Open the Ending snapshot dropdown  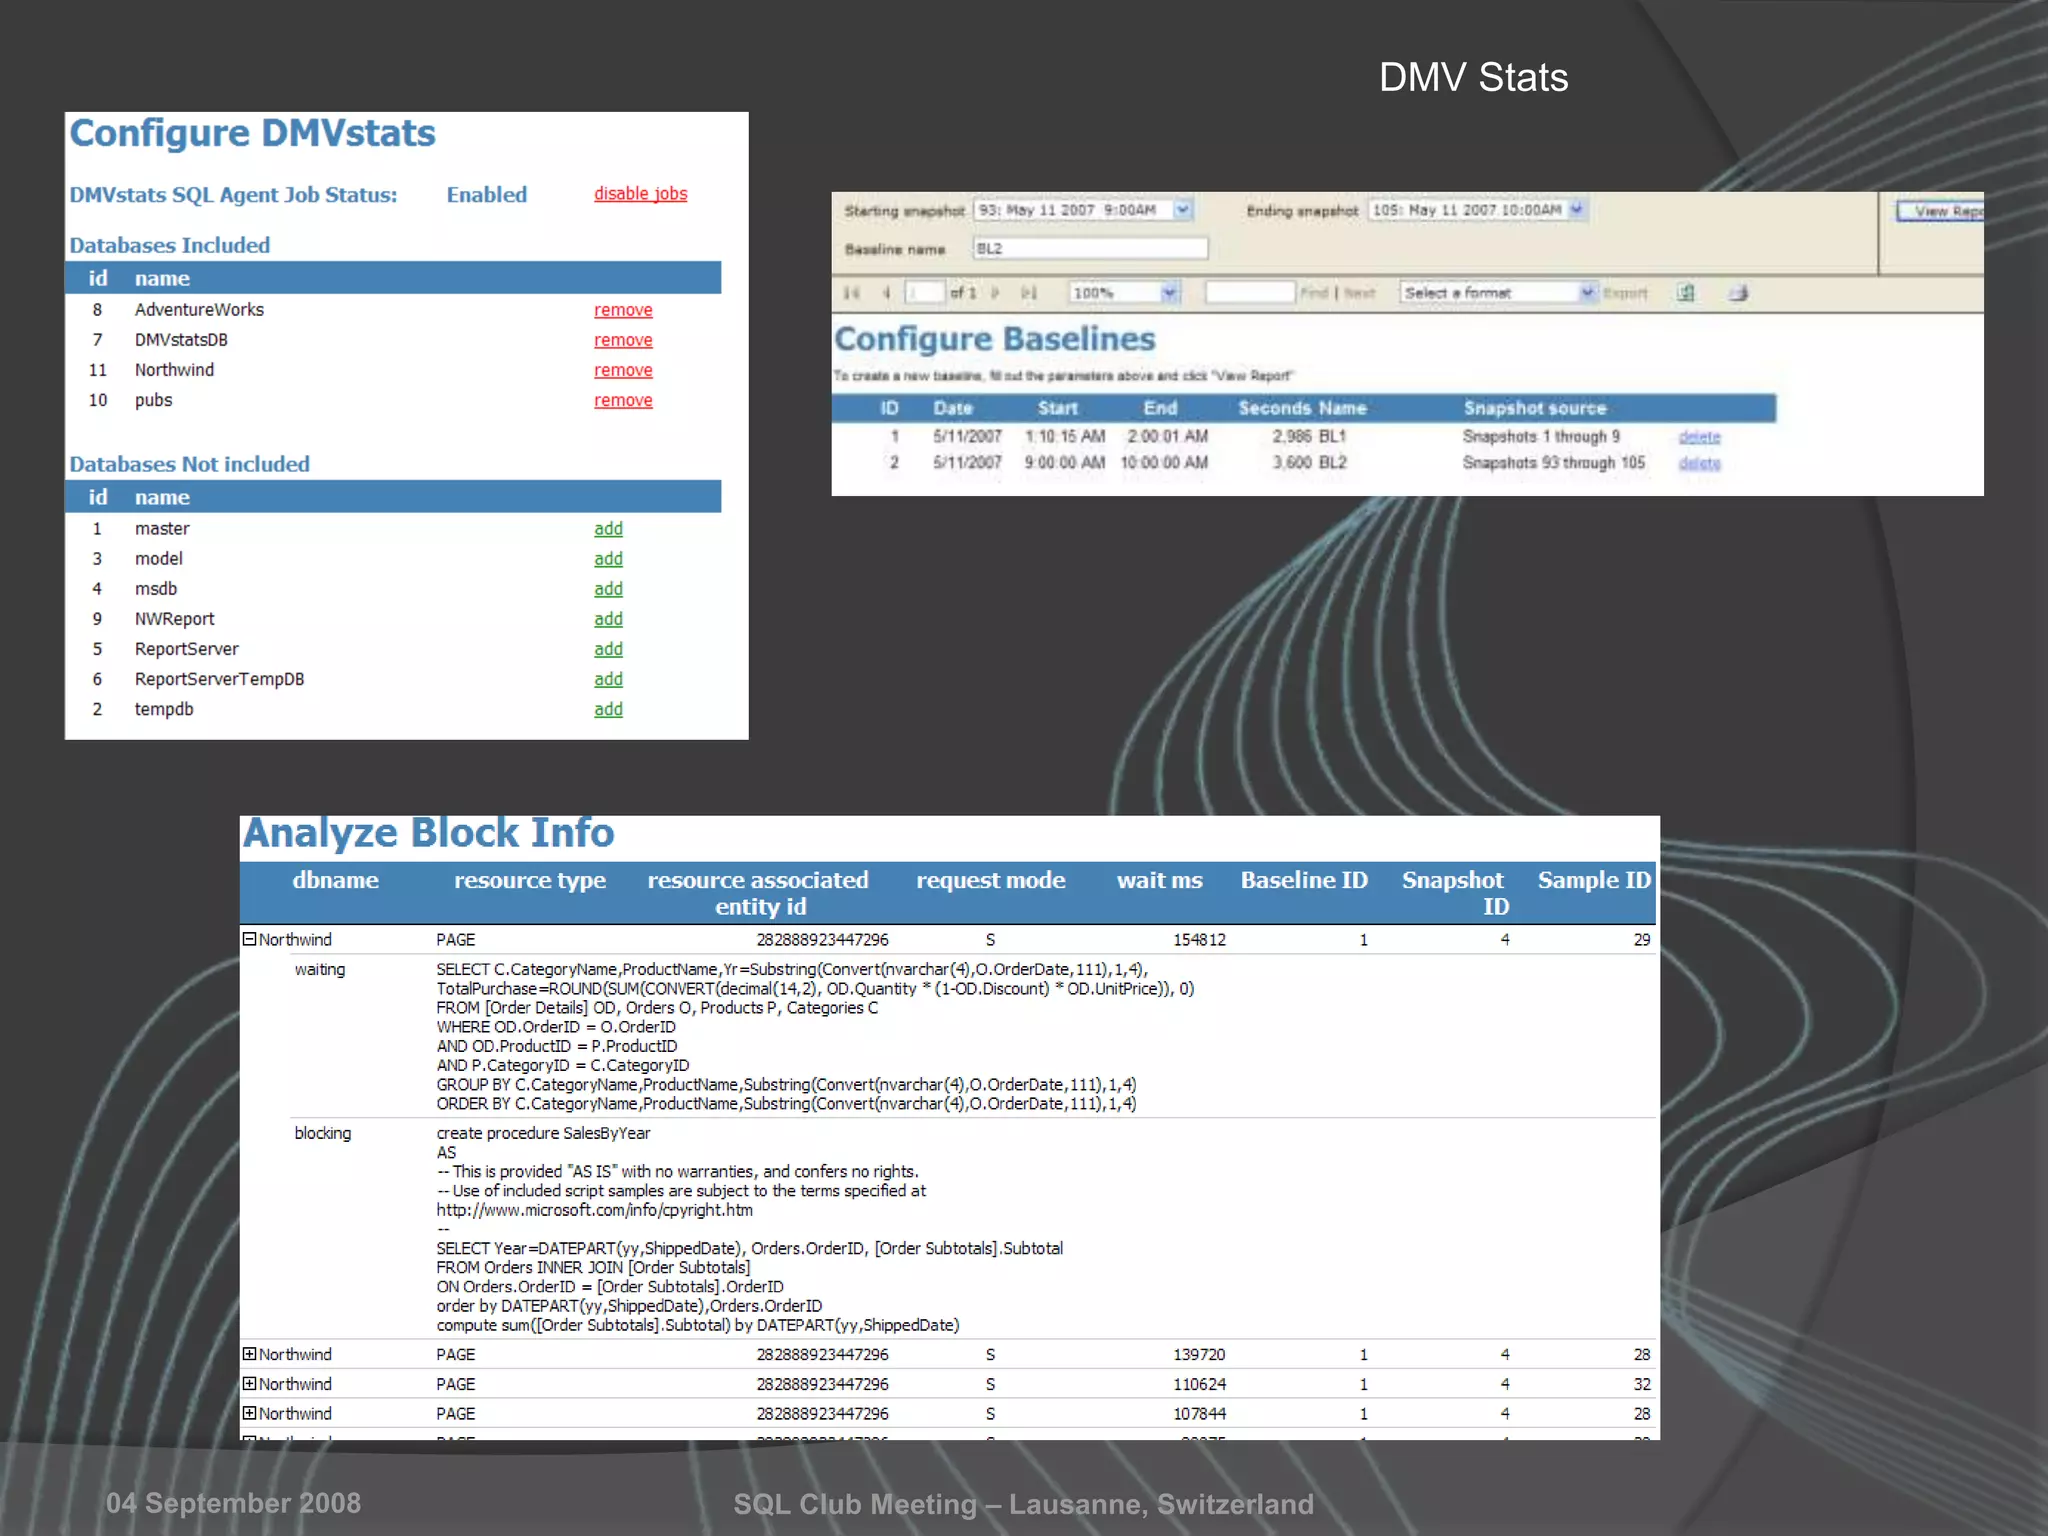(1577, 210)
